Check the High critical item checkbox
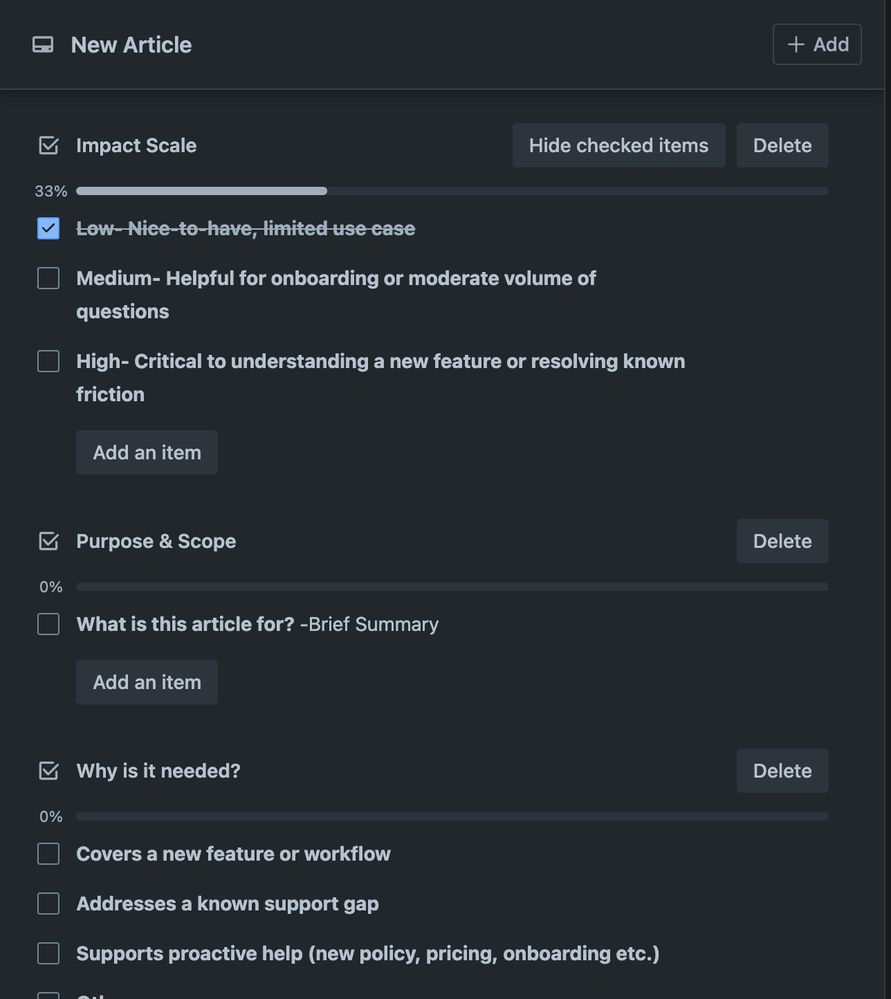The height and width of the screenshot is (999, 891). tap(48, 361)
